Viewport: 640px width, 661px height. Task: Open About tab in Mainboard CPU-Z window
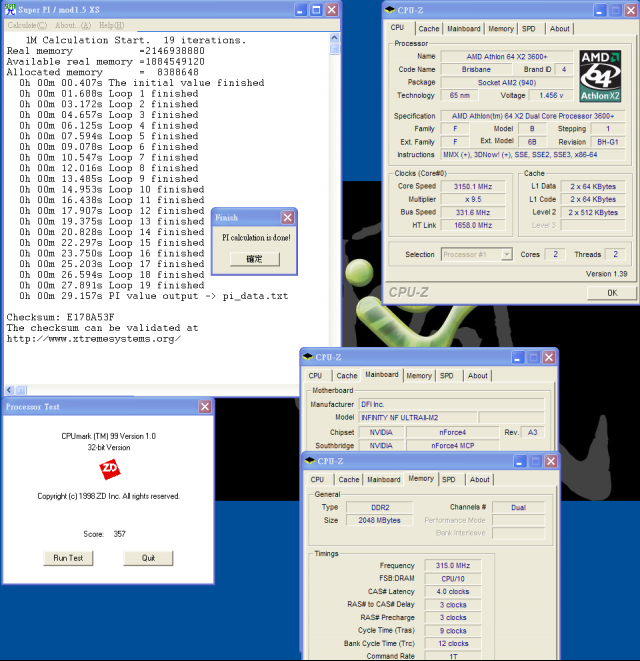pos(478,376)
